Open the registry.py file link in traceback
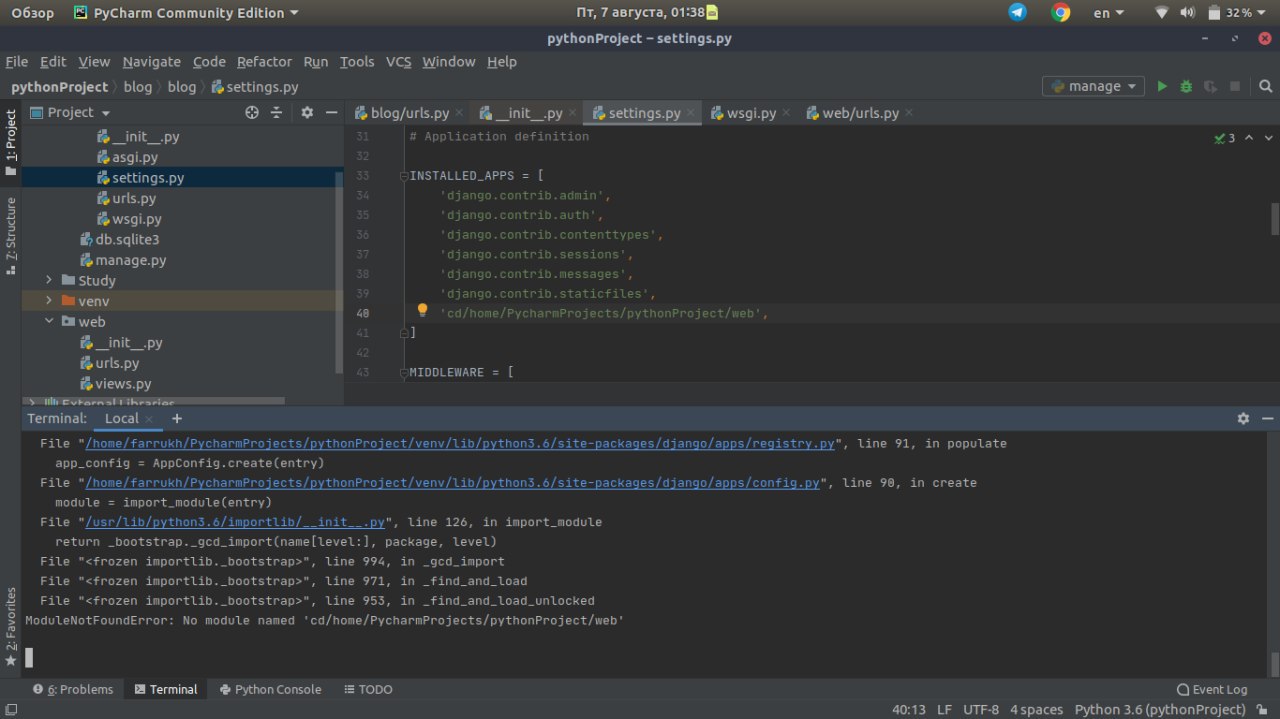1280x719 pixels. (x=459, y=443)
